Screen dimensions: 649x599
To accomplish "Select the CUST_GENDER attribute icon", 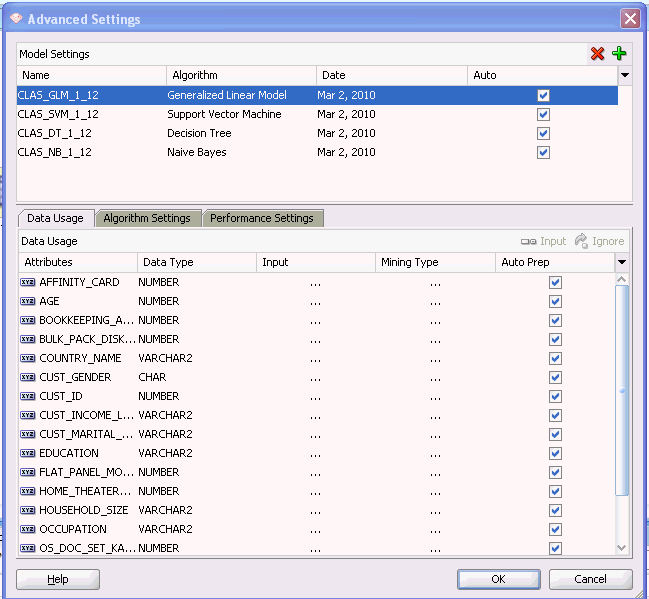I will click(28, 378).
